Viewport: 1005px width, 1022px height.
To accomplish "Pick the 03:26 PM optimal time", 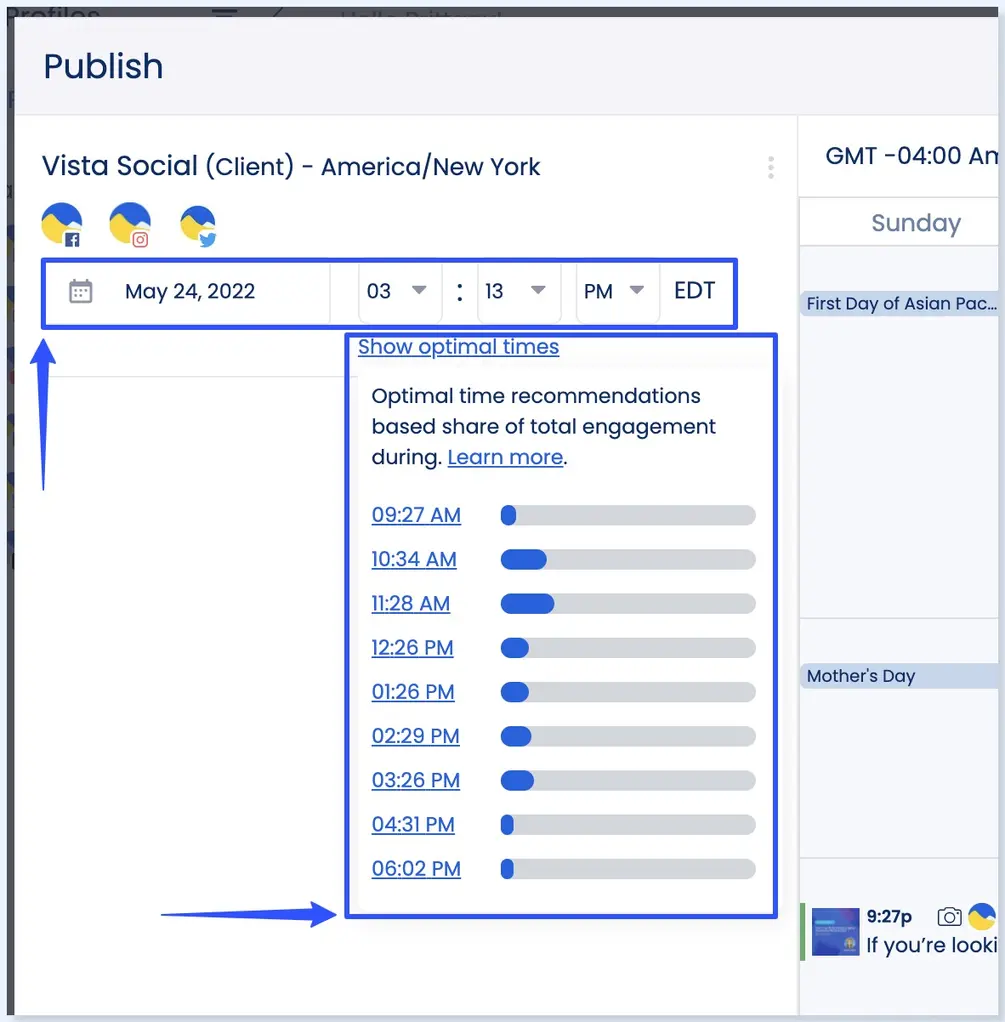I will (416, 780).
